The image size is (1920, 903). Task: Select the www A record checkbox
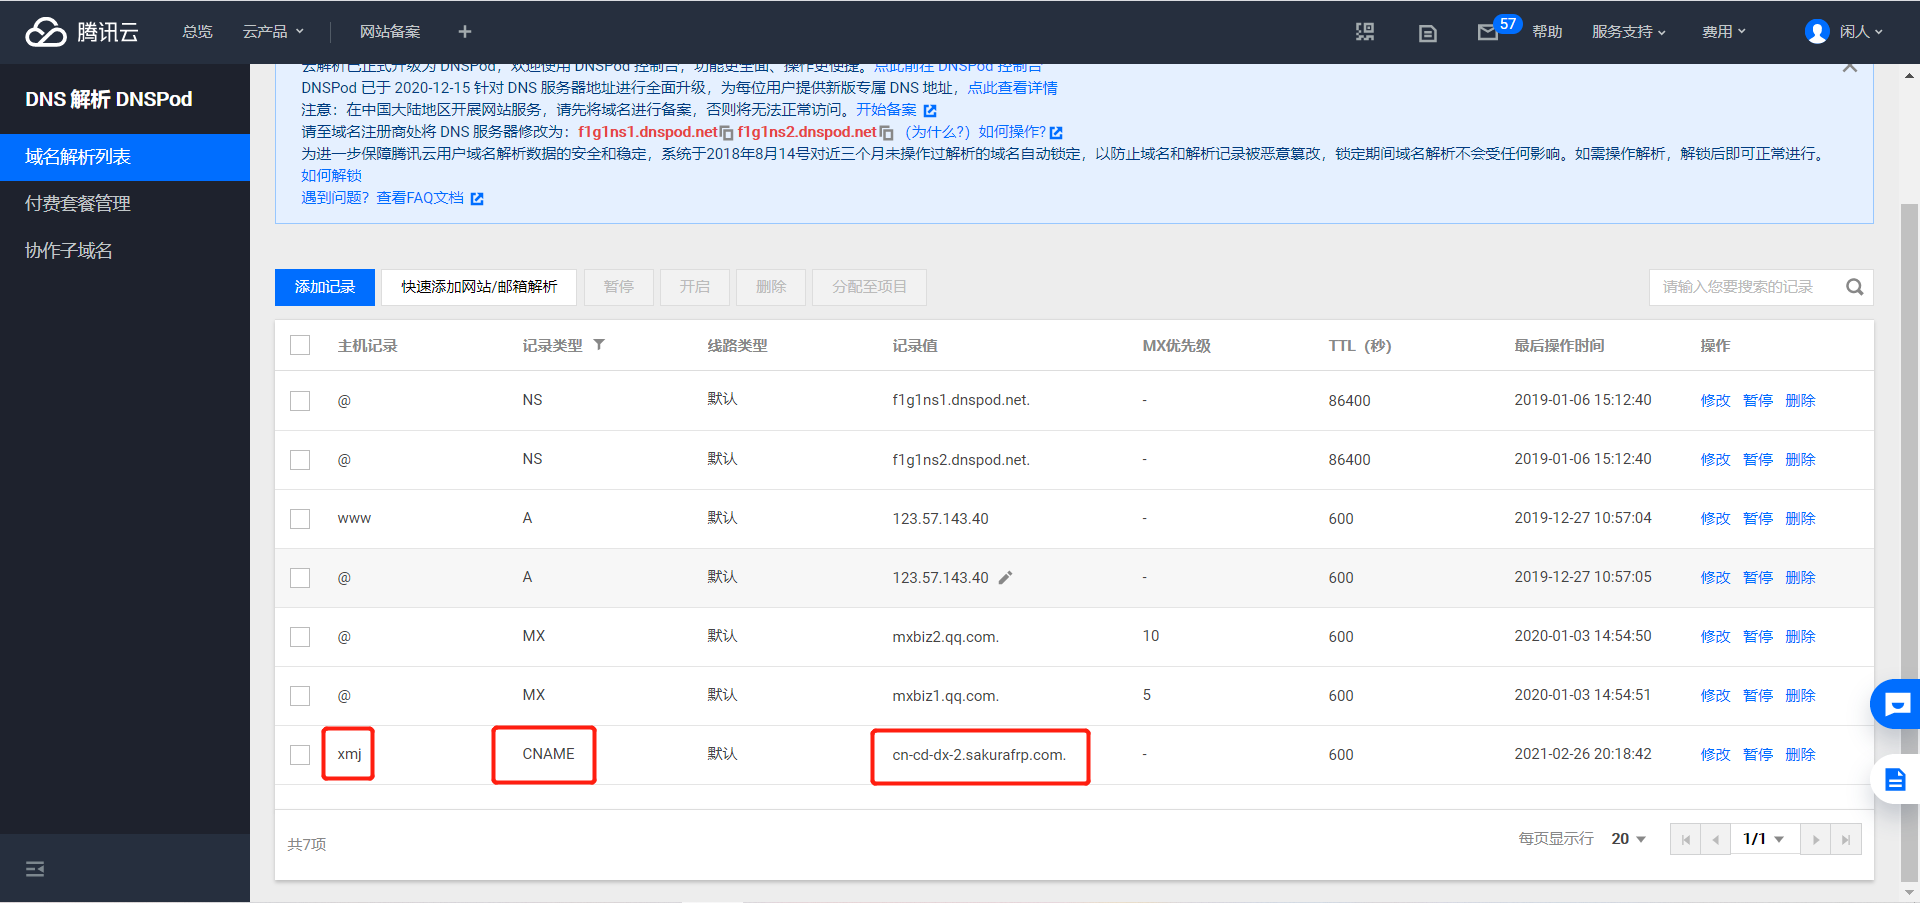click(x=300, y=519)
